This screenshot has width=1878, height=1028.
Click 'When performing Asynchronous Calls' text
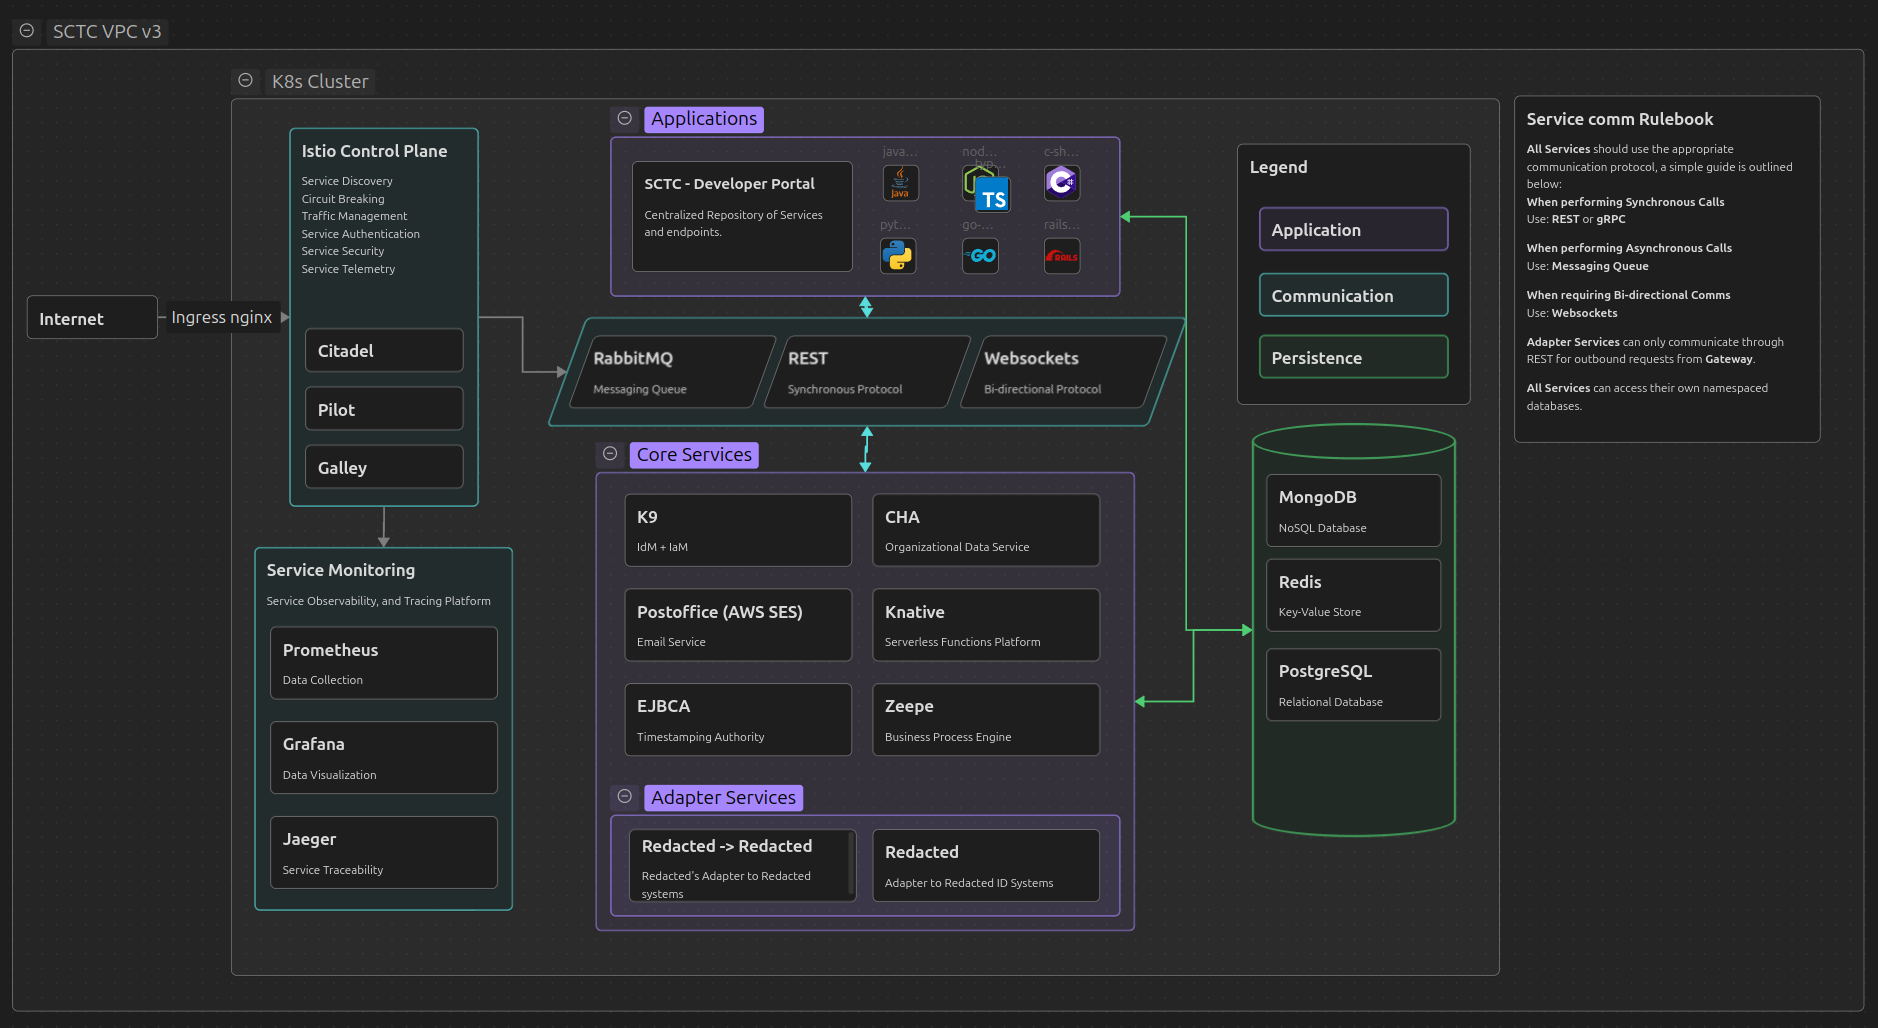(1629, 248)
